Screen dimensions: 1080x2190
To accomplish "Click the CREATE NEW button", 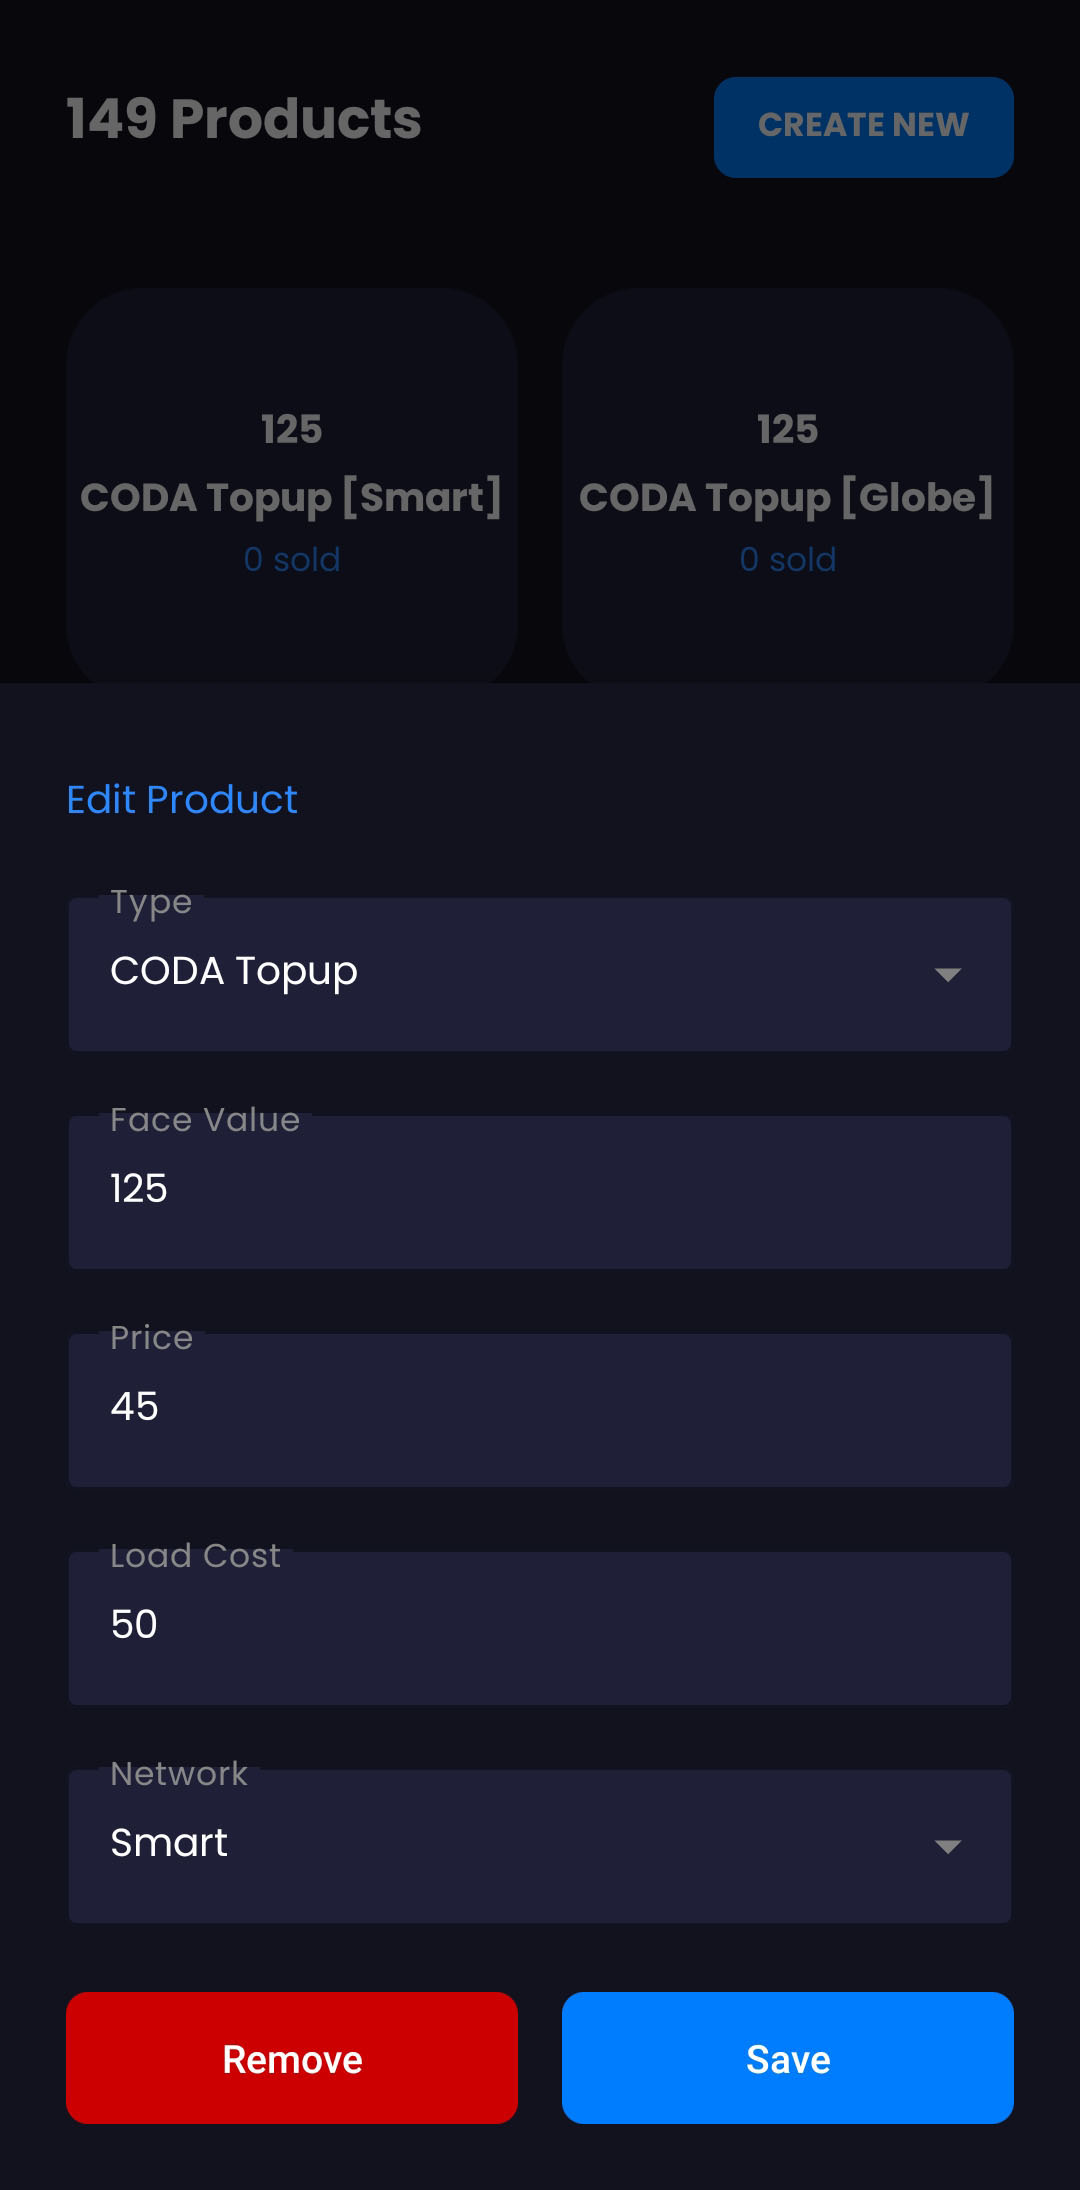I will tap(863, 127).
